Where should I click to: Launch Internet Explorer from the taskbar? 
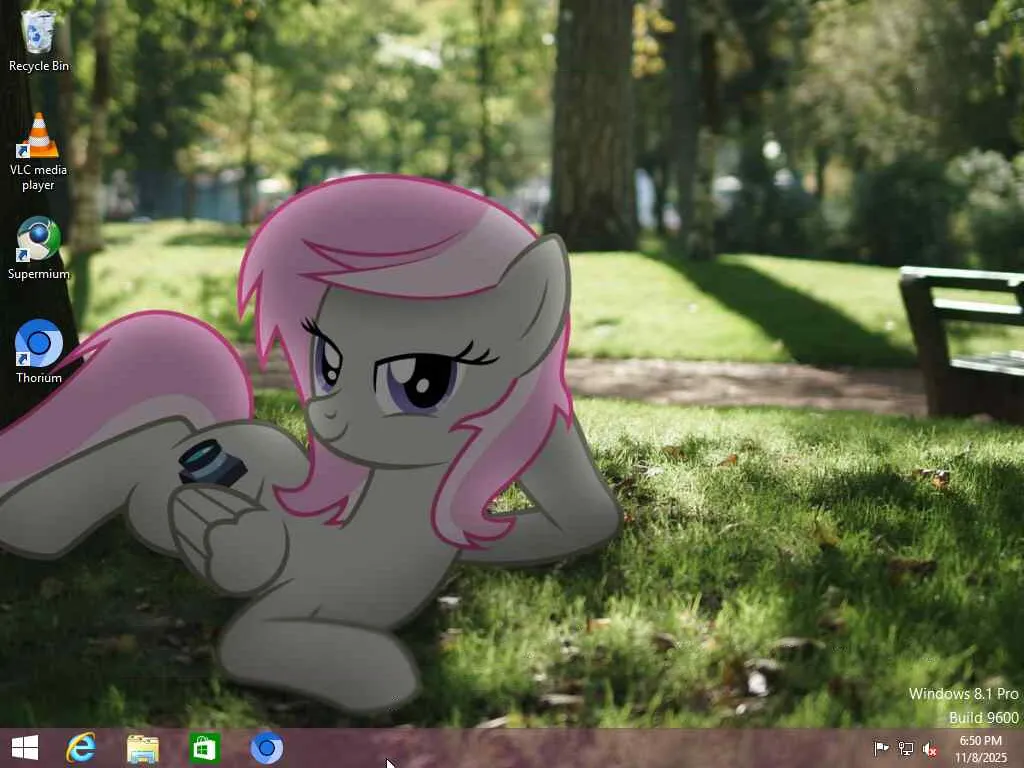[81, 748]
